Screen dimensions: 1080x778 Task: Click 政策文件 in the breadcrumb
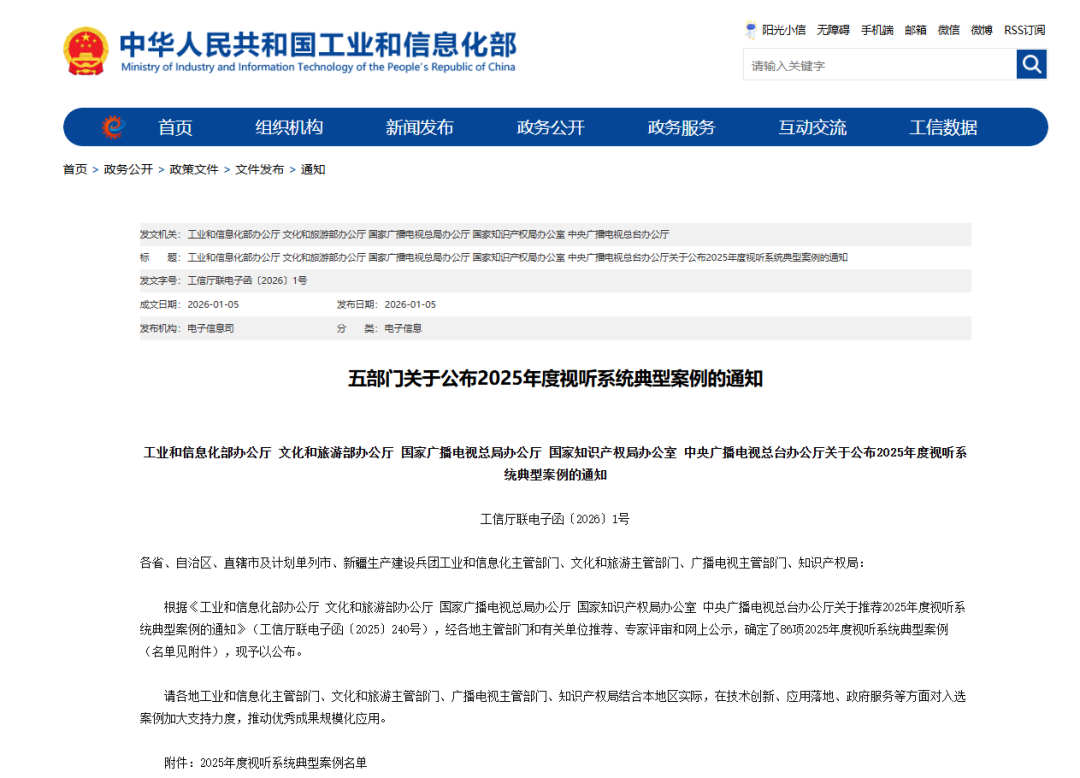coord(194,170)
